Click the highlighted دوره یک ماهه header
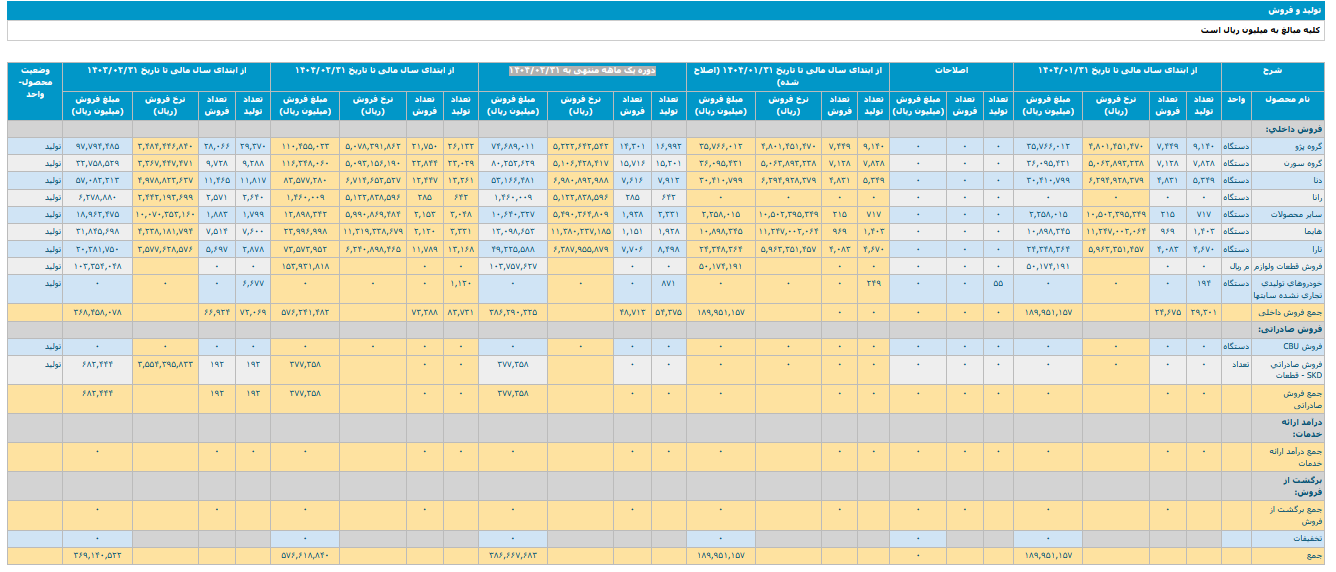Image resolution: width=1336 pixels, height=572 pixels. tap(582, 71)
